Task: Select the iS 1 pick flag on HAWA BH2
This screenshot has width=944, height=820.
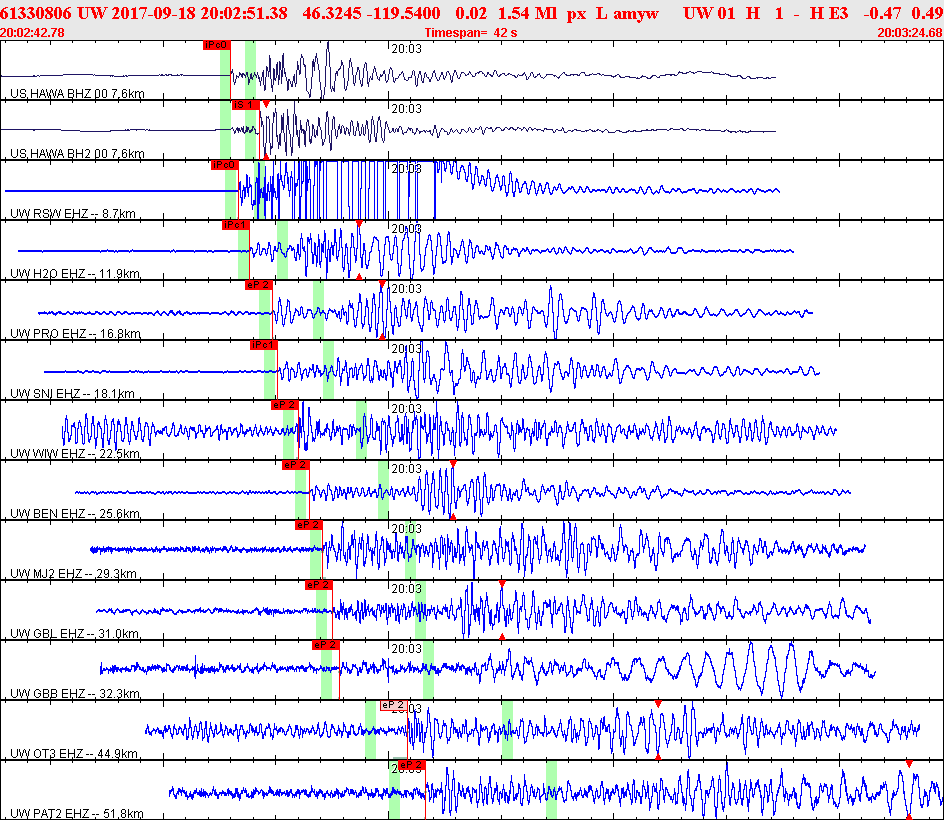Action: tap(246, 105)
